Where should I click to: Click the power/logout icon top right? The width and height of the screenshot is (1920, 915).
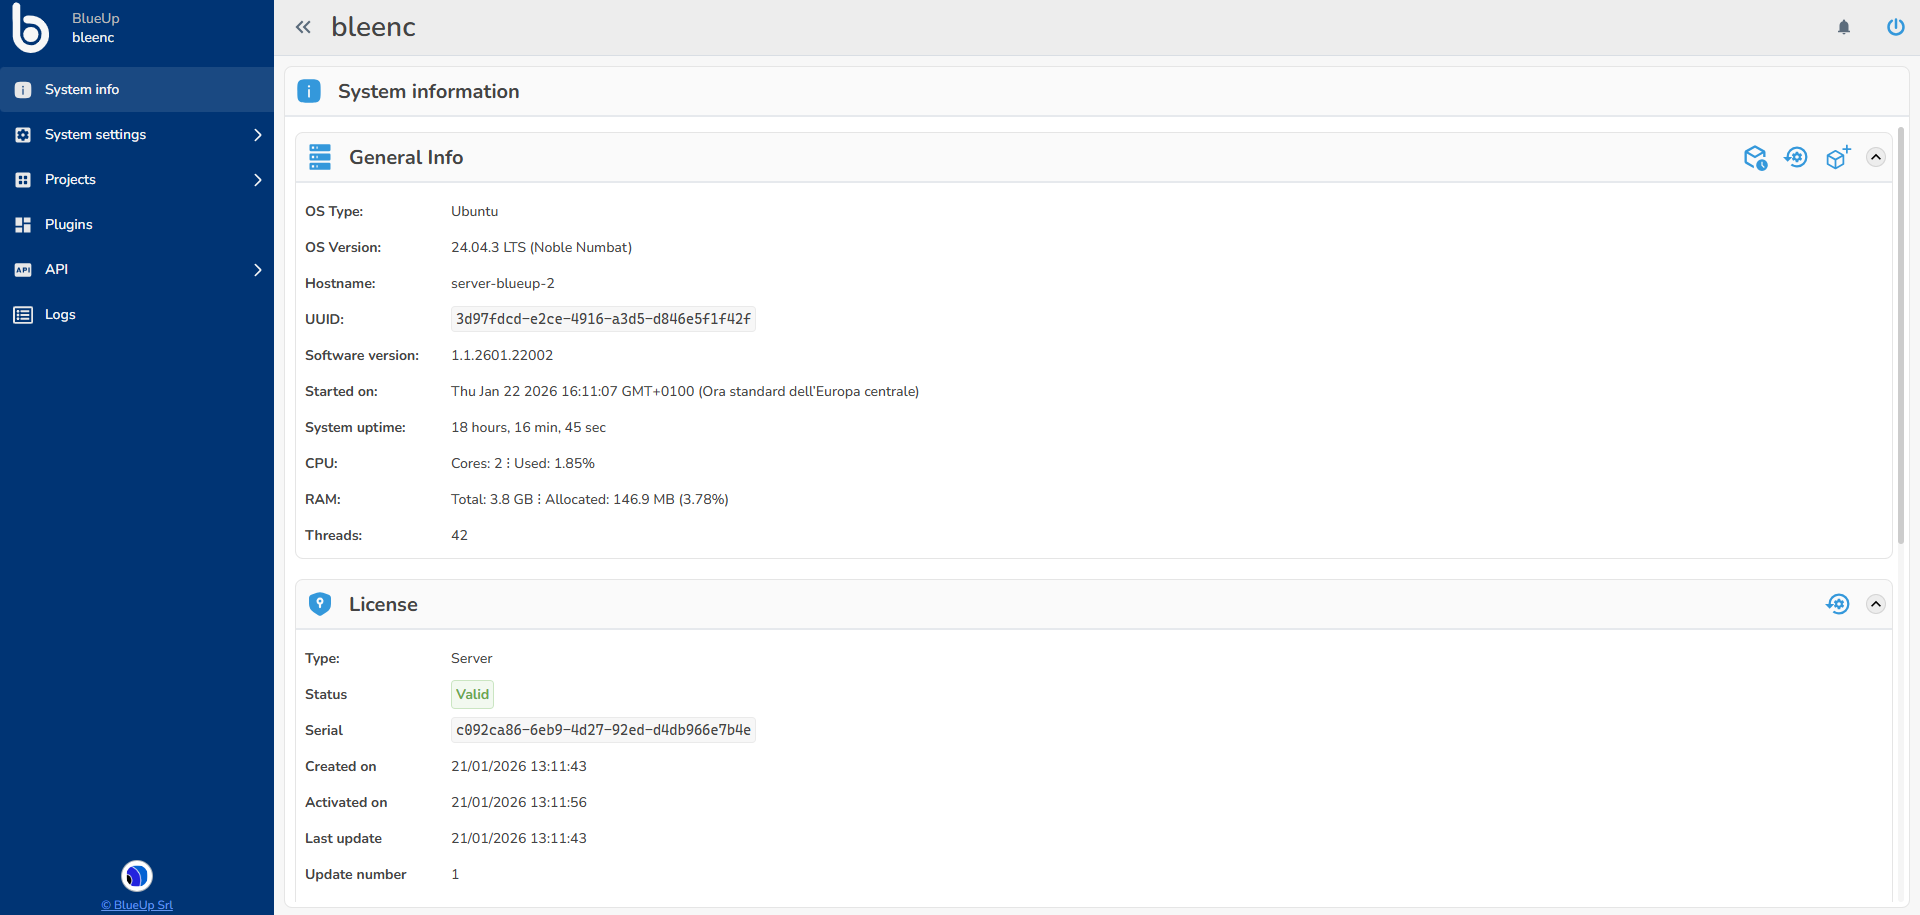pos(1895,27)
